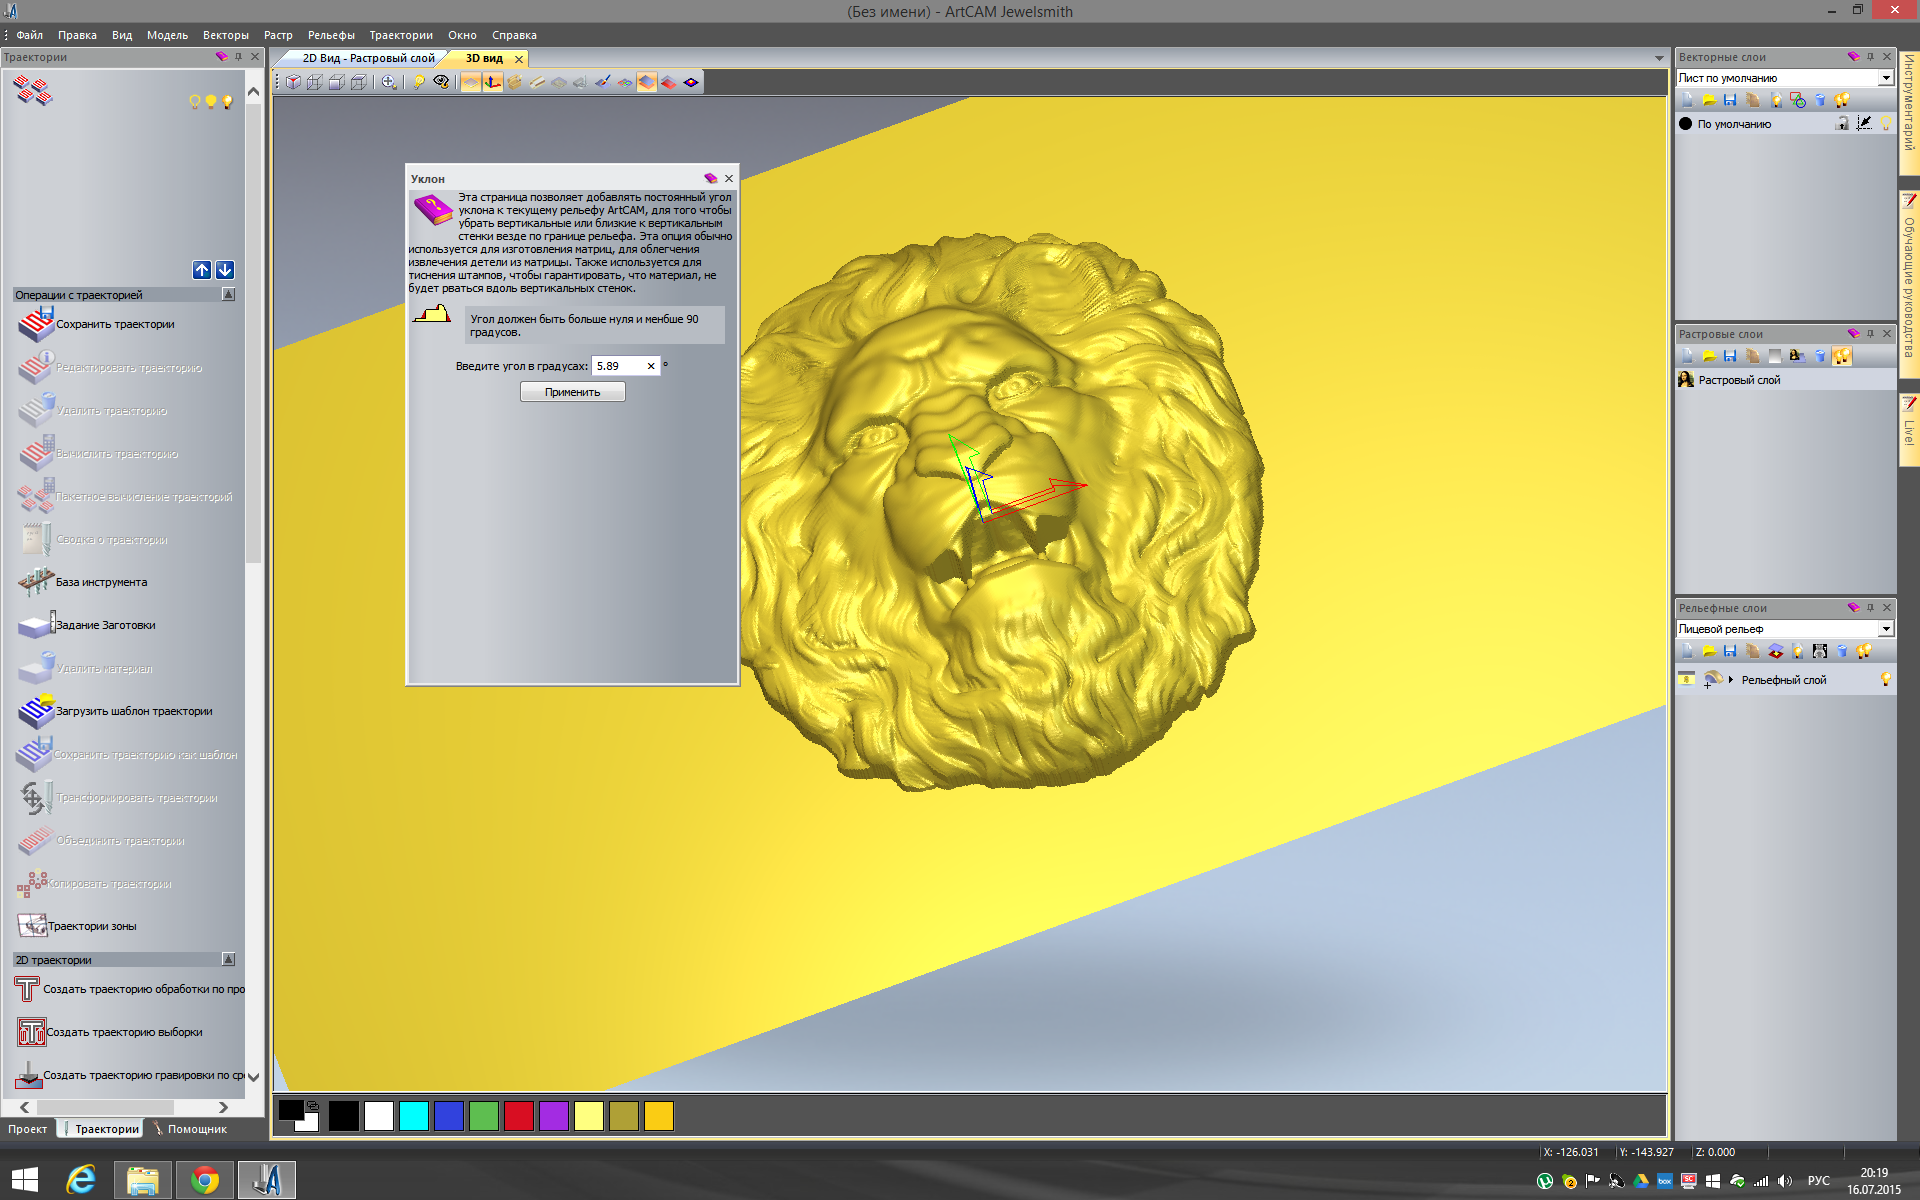Open the Лист по умолчанию dropdown

pos(1886,78)
